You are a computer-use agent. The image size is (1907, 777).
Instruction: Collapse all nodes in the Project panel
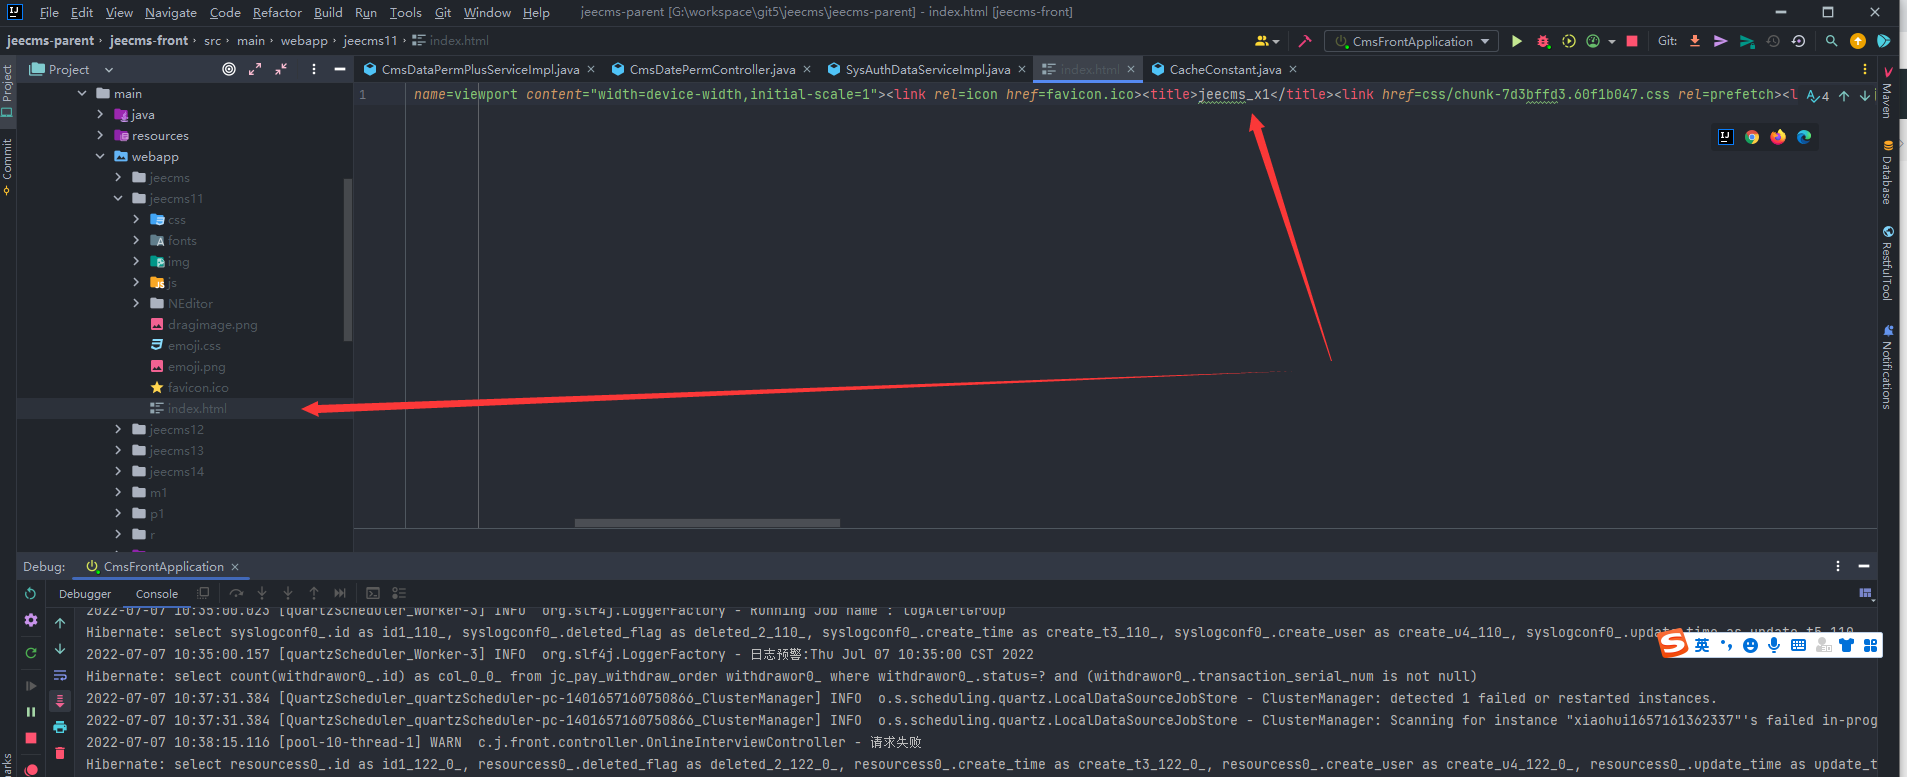pos(281,69)
